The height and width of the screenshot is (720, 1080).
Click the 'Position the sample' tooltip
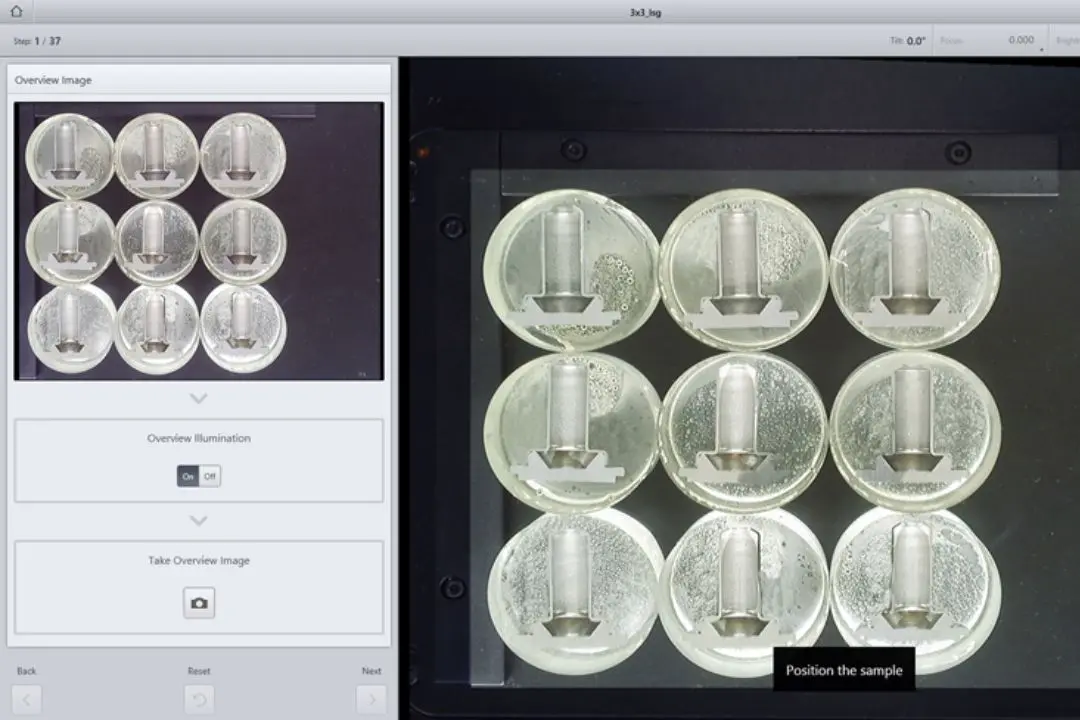(844, 670)
